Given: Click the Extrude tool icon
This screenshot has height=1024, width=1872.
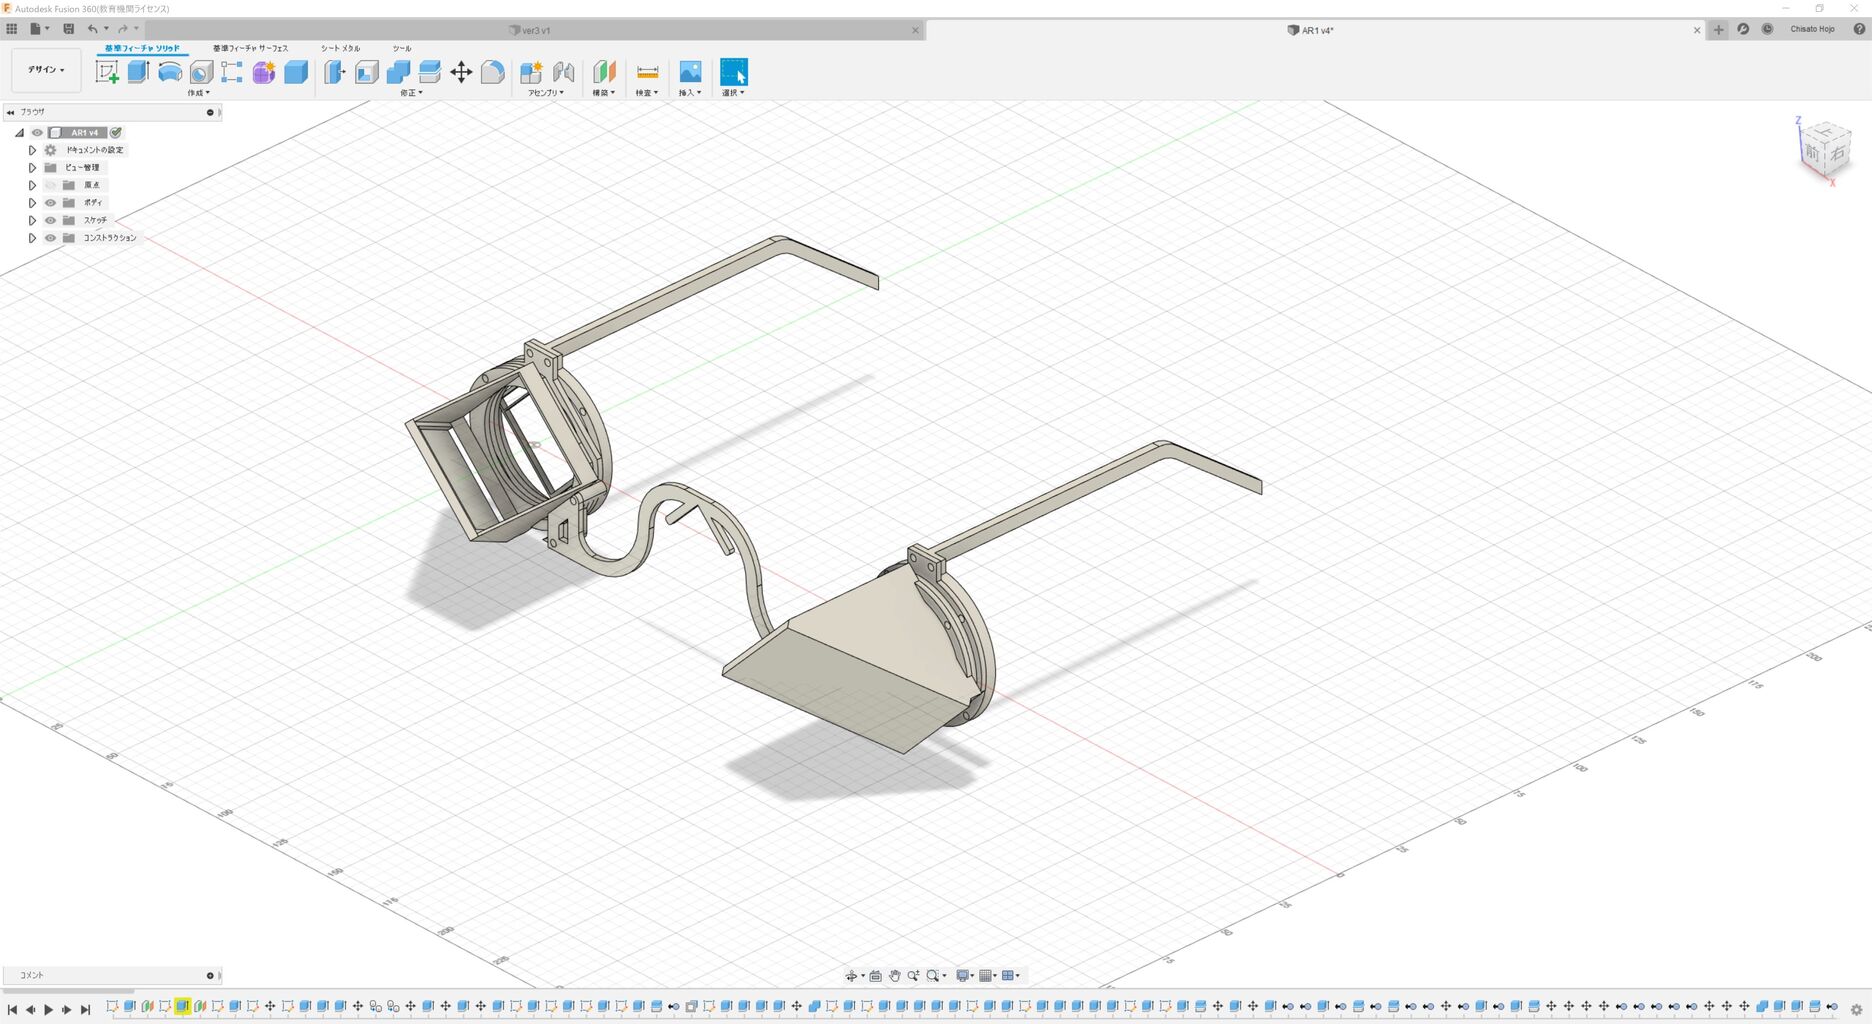Looking at the screenshot, I should pos(138,72).
